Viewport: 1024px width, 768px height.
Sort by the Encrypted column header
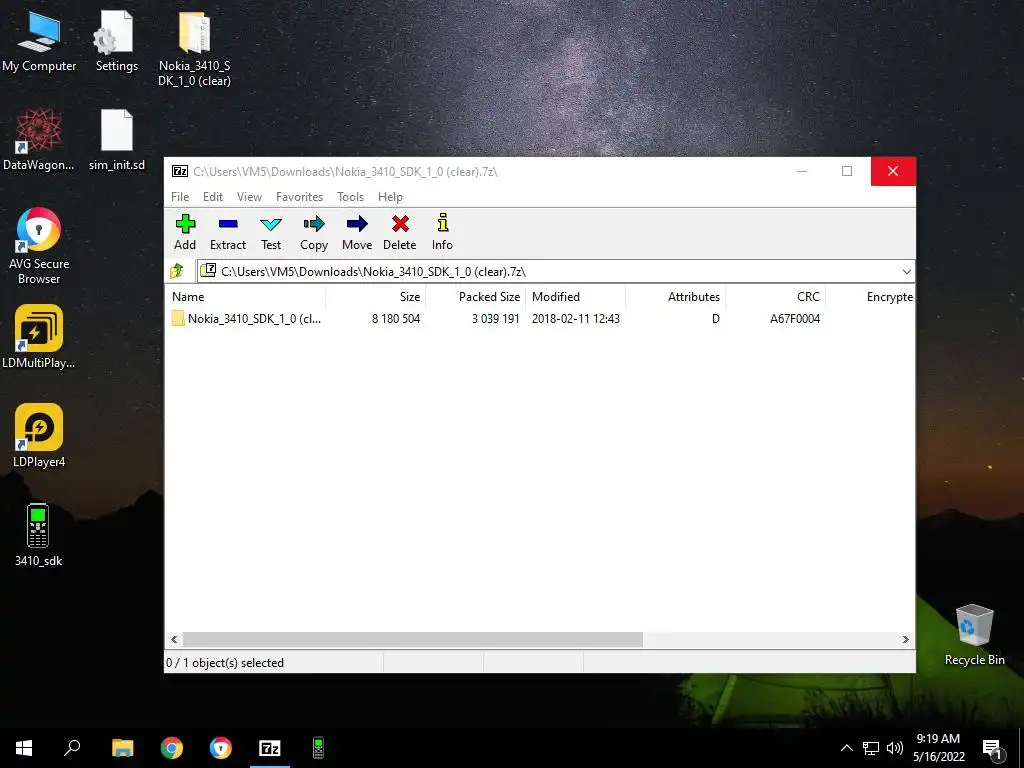(870, 296)
